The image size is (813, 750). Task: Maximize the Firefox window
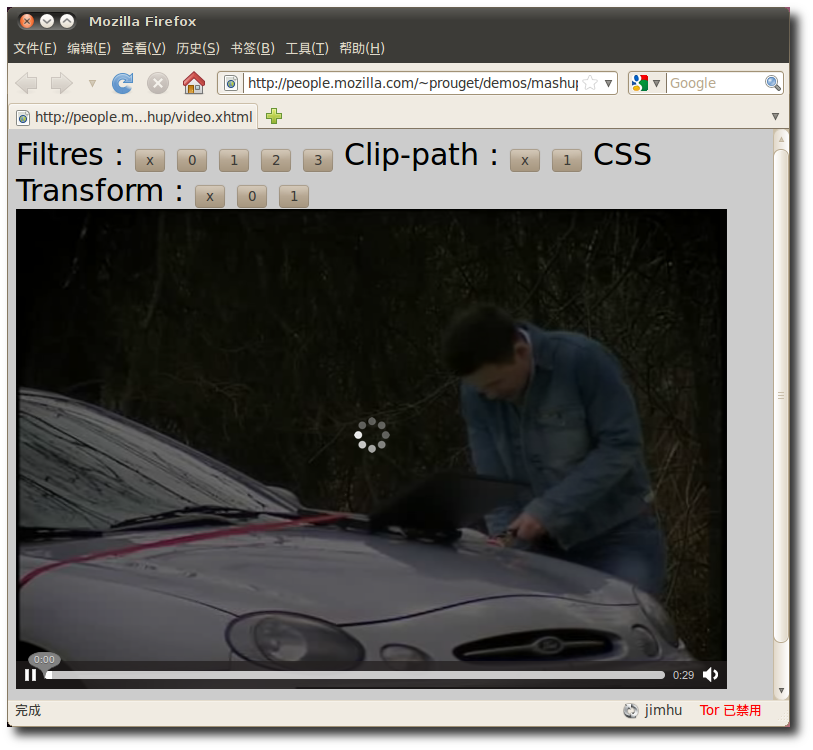pyautogui.click(x=67, y=21)
